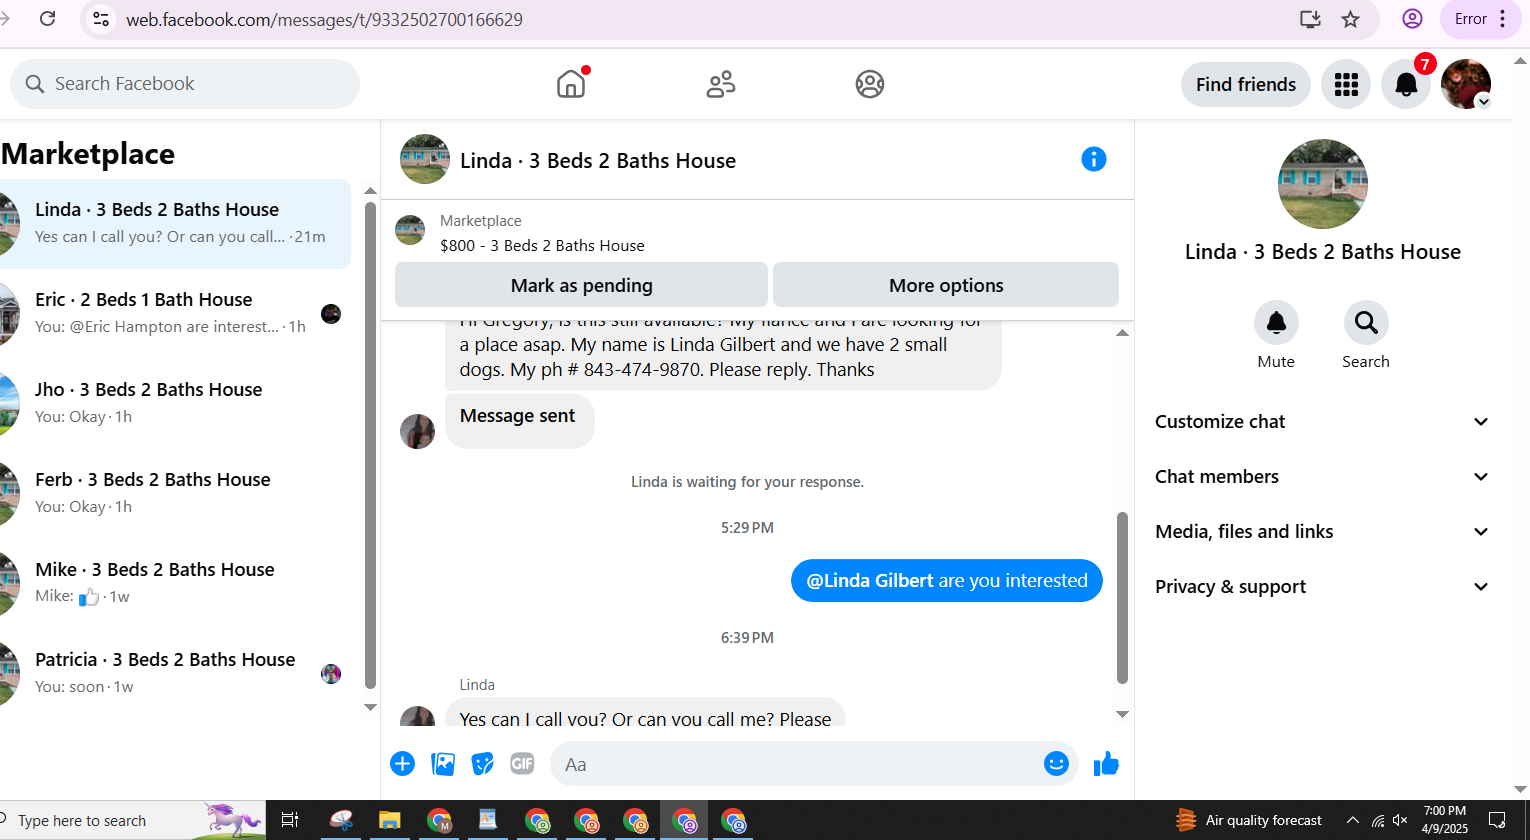Open the Friends icon in top navigation
The width and height of the screenshot is (1530, 840).
pyautogui.click(x=721, y=84)
